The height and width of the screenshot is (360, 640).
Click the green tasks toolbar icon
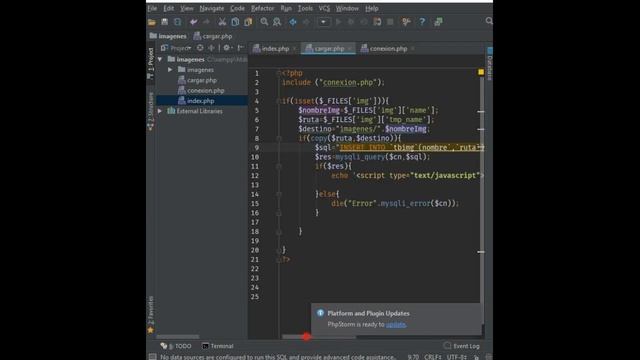tap(438, 22)
